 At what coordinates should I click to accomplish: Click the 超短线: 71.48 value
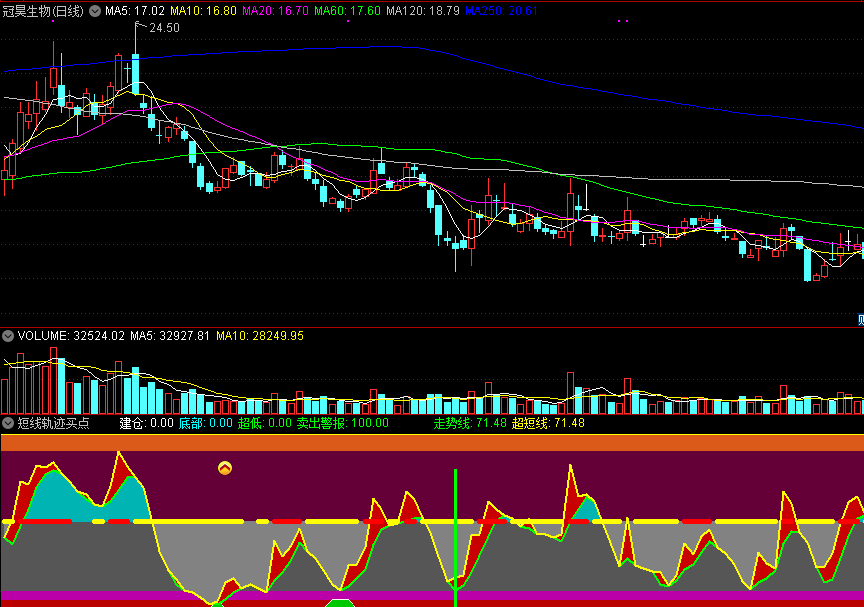coord(548,423)
